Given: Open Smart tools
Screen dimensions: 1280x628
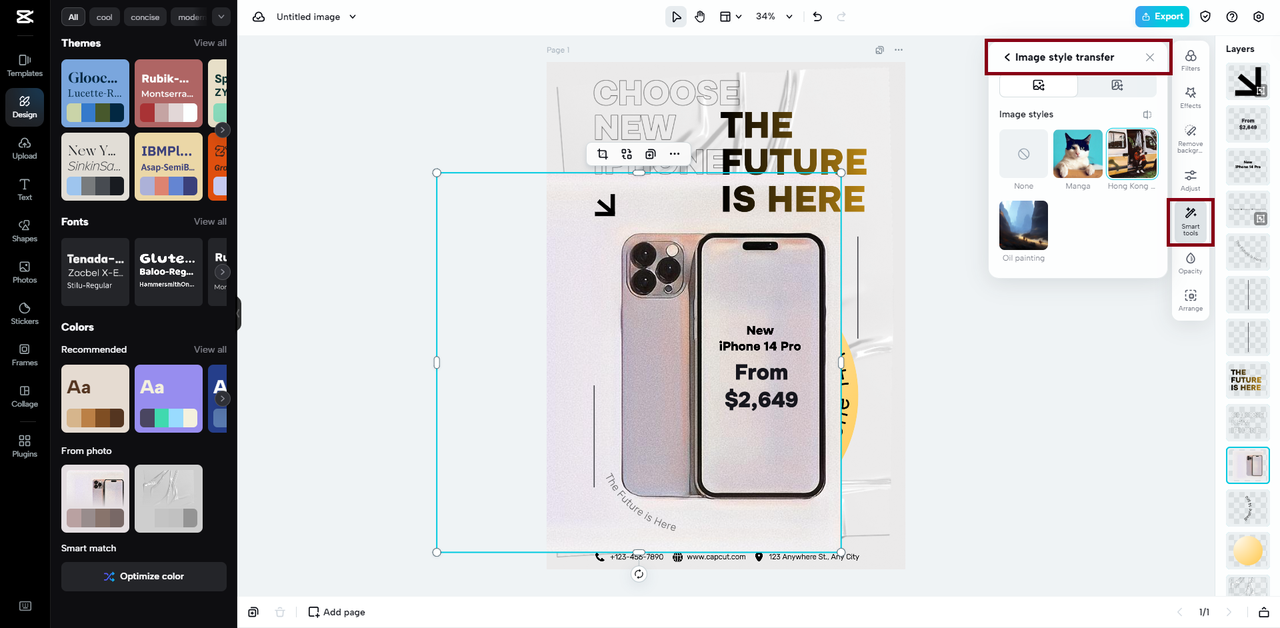Looking at the screenshot, I should click(x=1190, y=221).
